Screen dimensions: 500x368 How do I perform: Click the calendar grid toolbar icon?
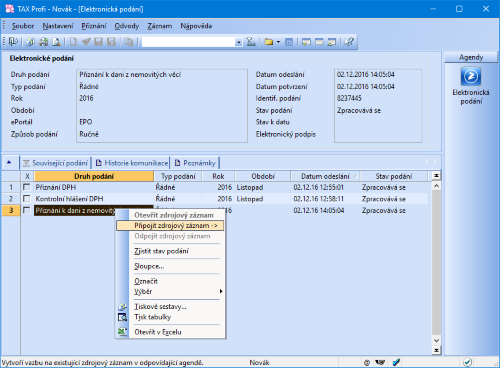[289, 42]
